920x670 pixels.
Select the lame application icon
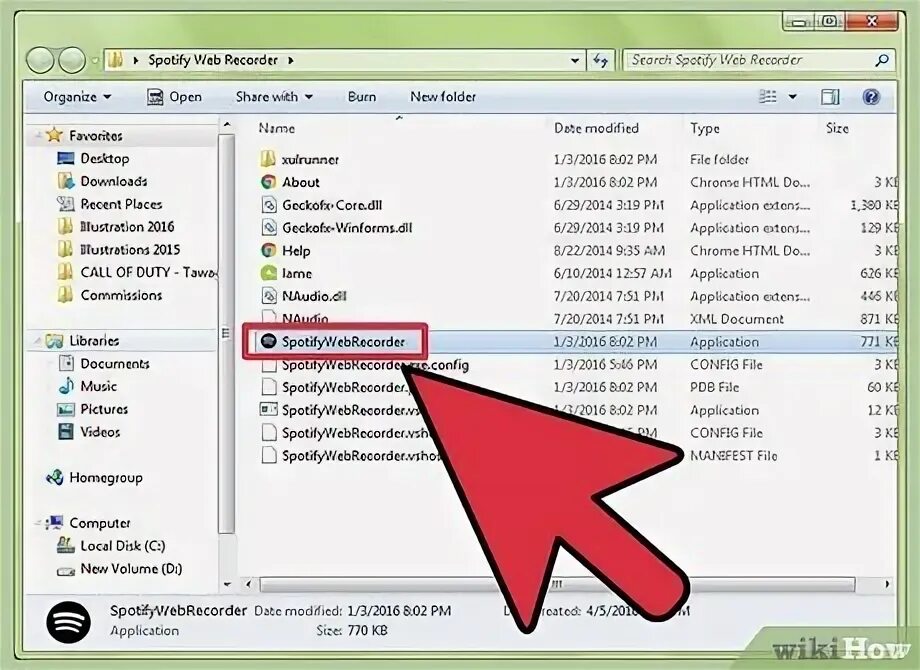pos(268,273)
